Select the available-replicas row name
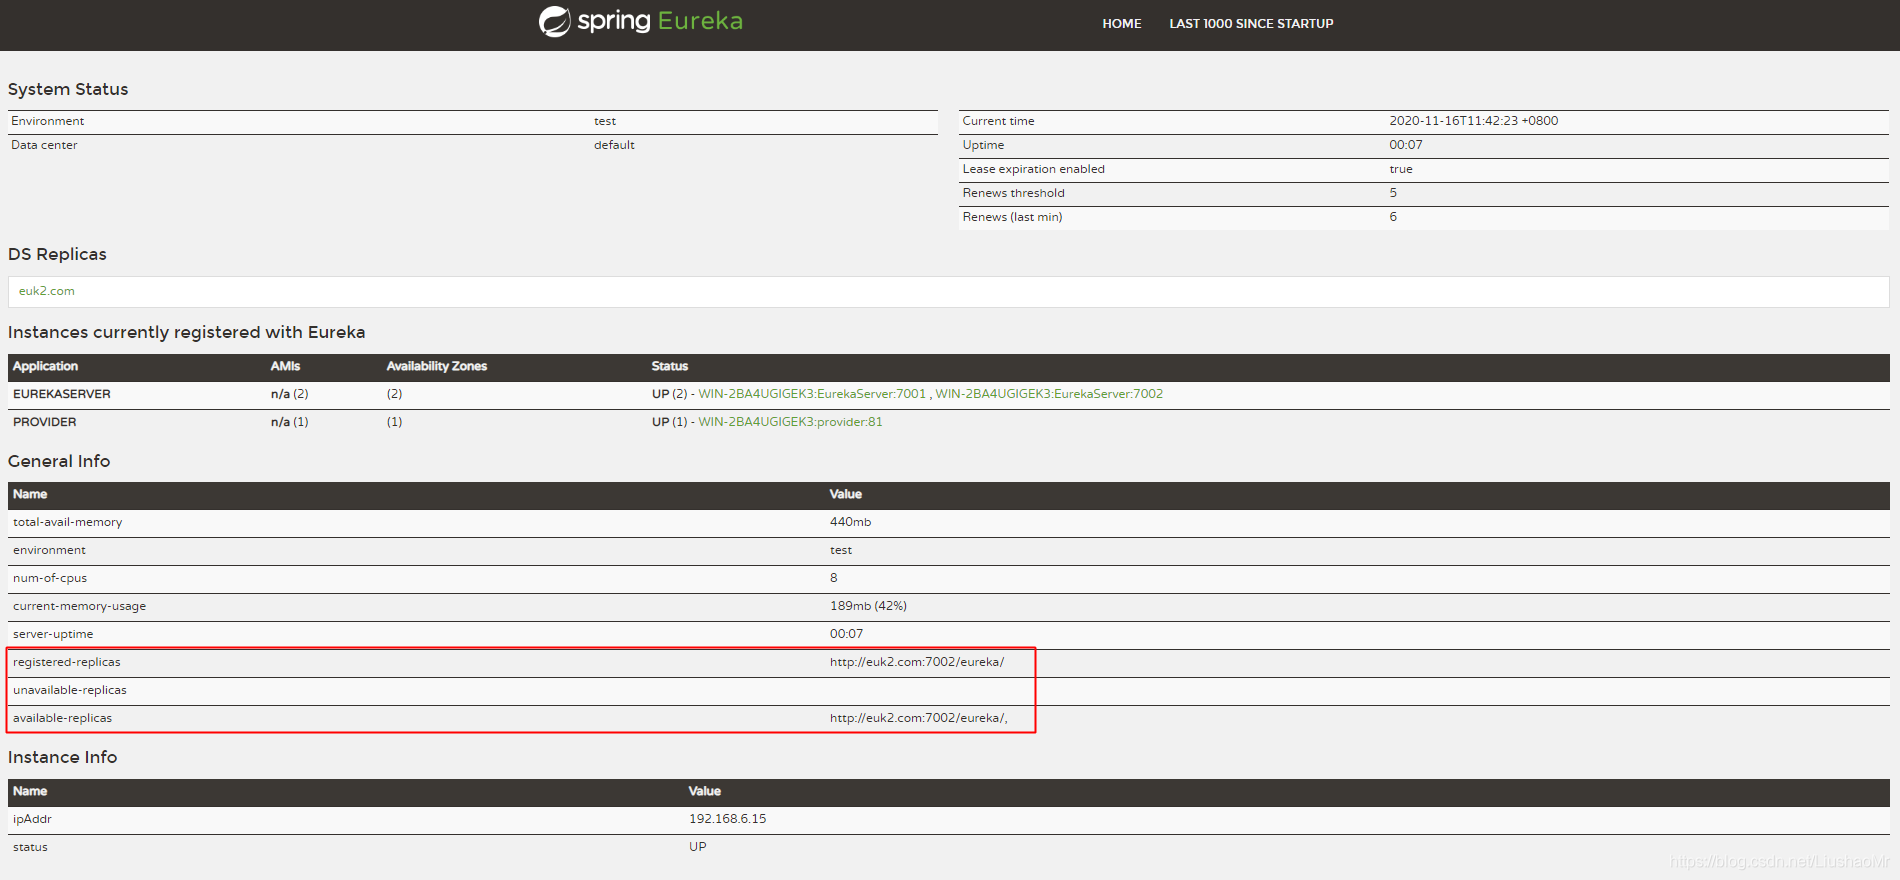This screenshot has height=880, width=1900. [62, 718]
